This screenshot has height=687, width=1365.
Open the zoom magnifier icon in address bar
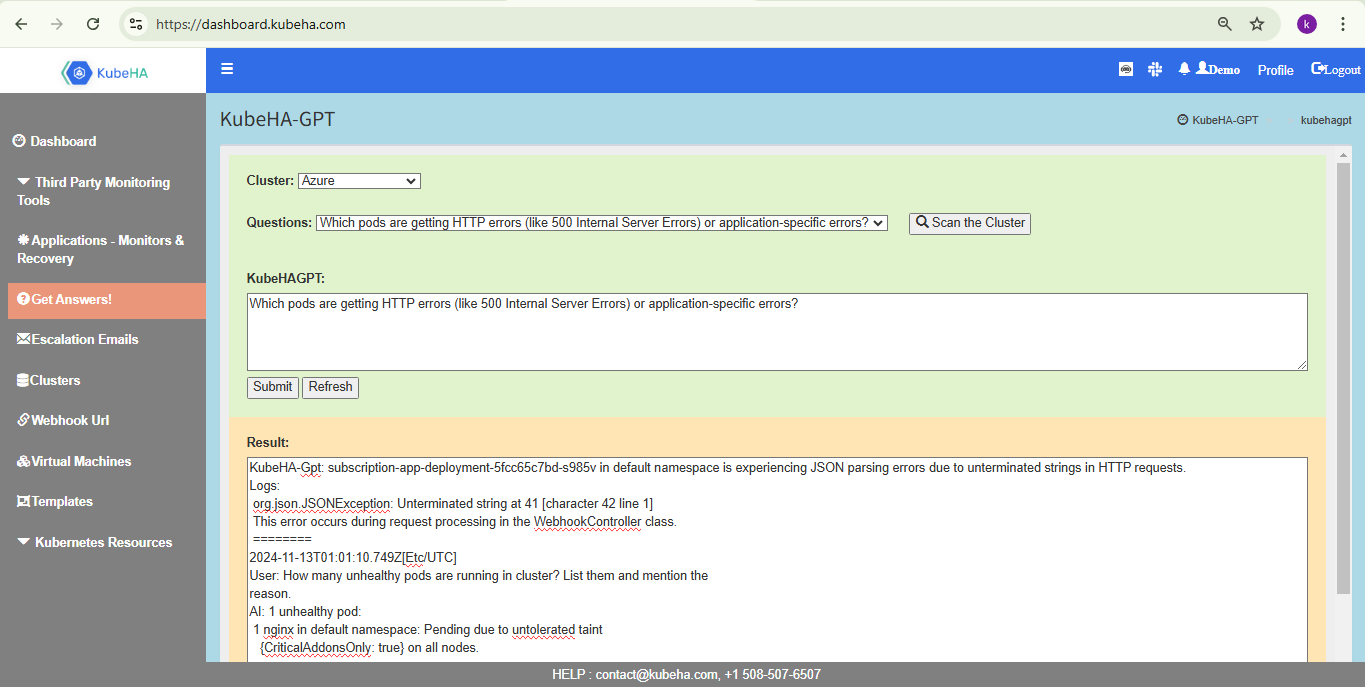[1225, 24]
